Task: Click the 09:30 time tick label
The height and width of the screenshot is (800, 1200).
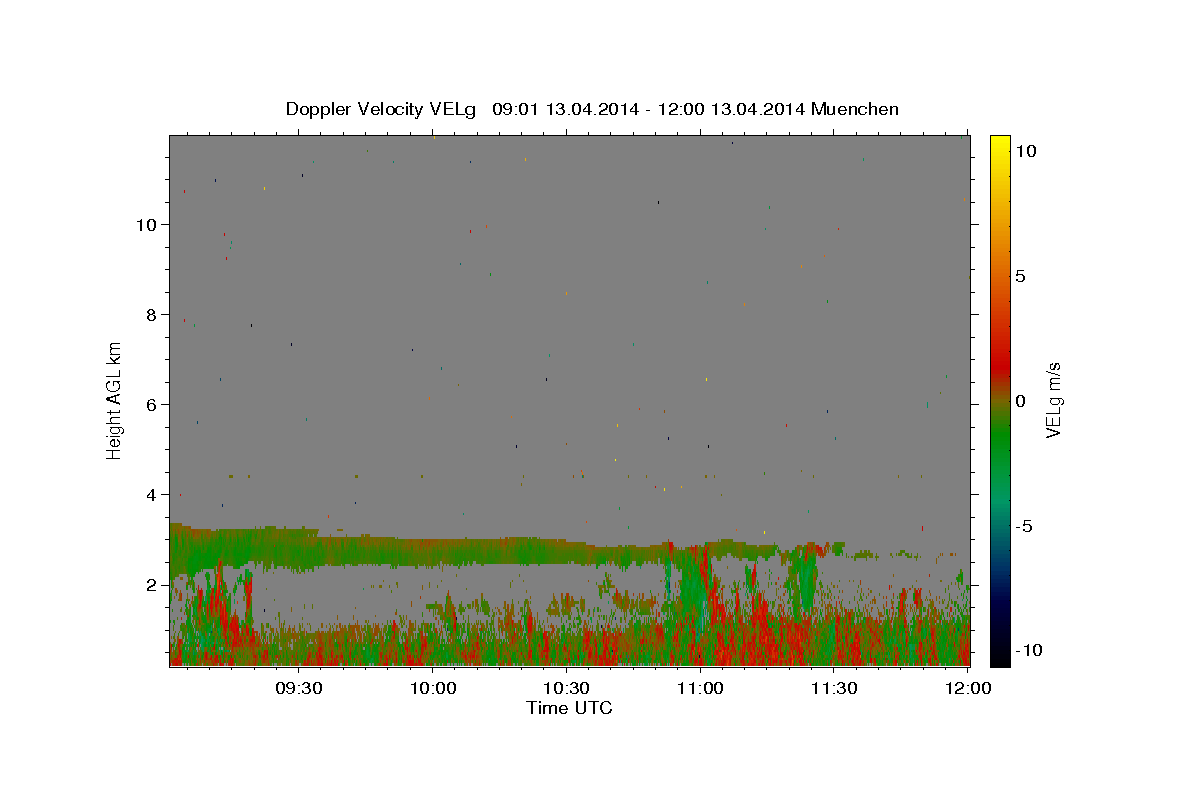Action: point(299,688)
